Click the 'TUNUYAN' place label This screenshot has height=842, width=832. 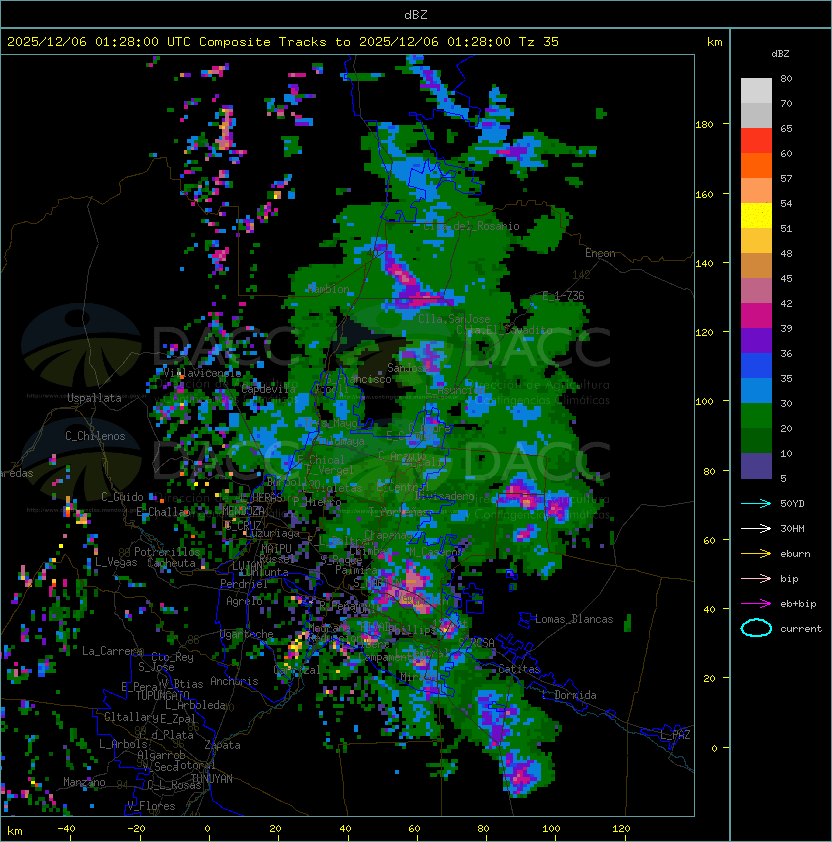pyautogui.click(x=212, y=779)
